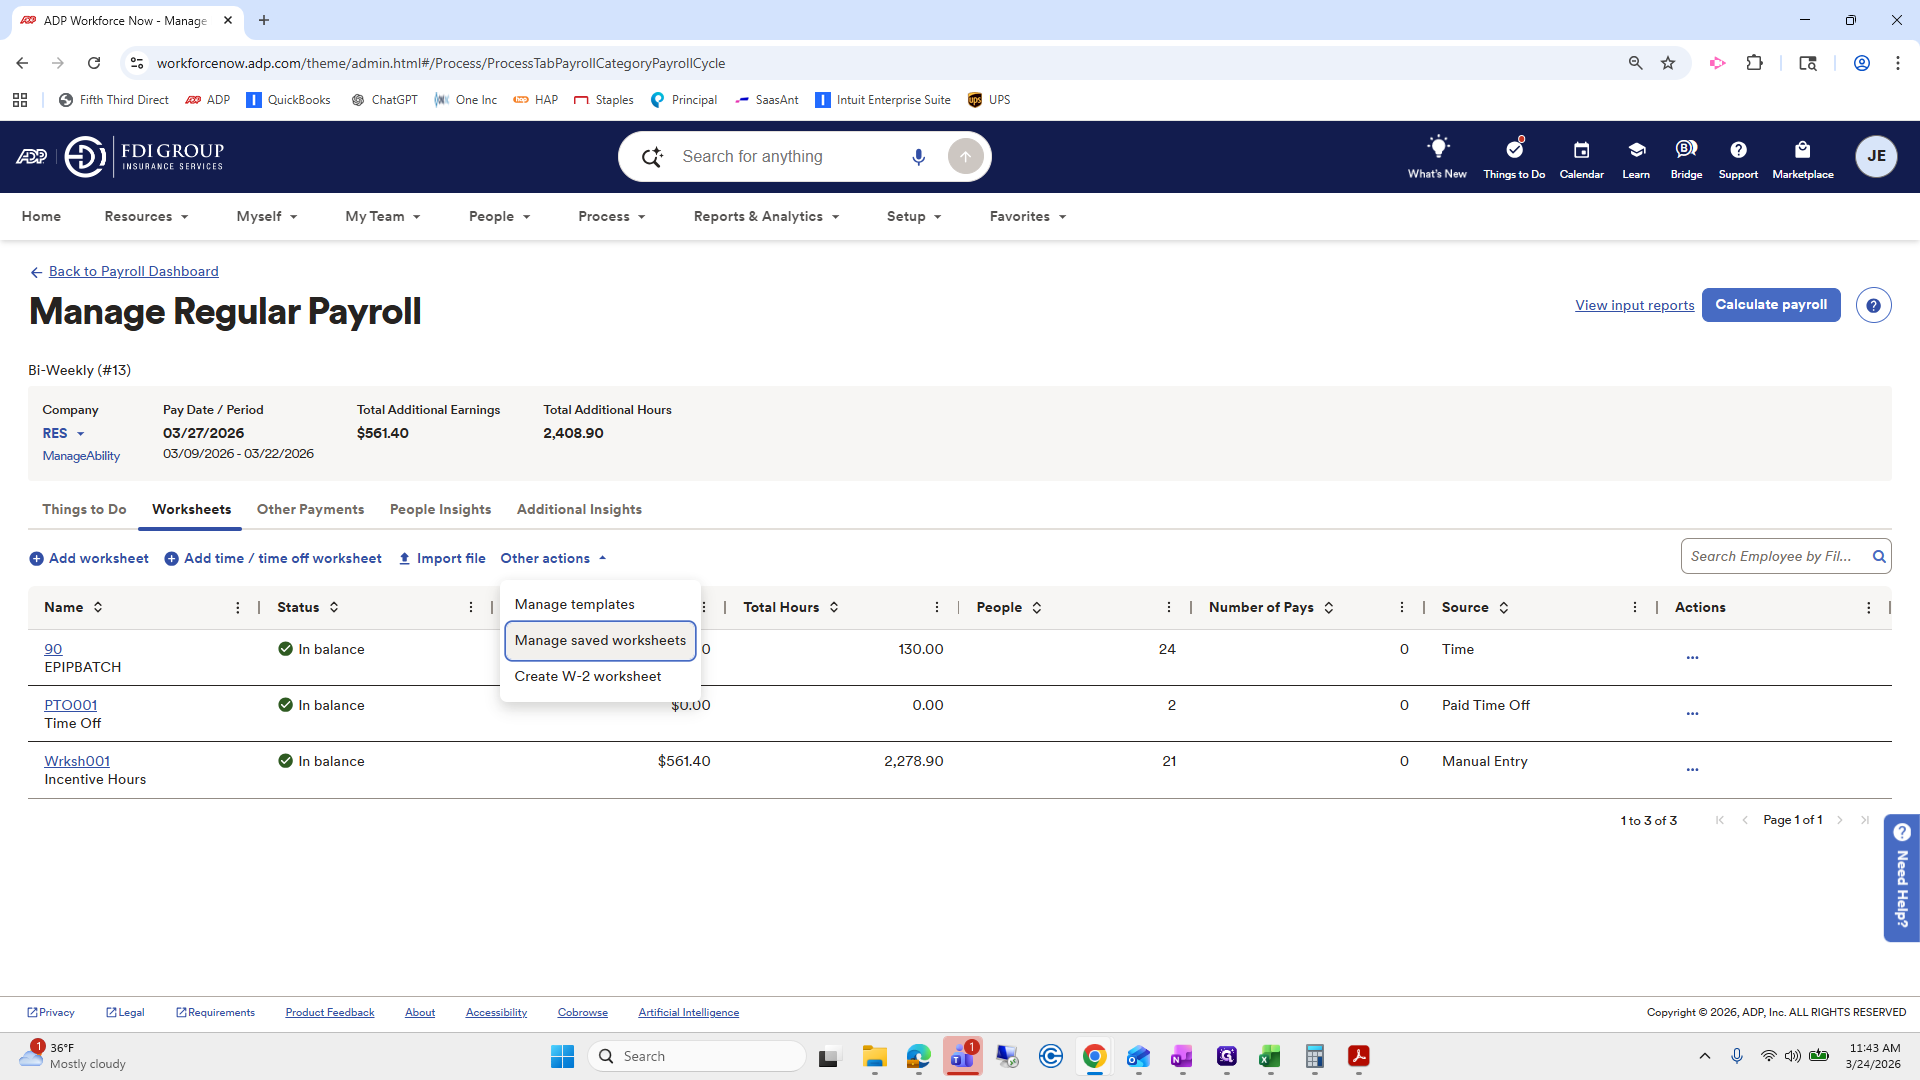The image size is (1920, 1080).
Task: Toggle sort on the Total Hours column
Action: [x=836, y=607]
